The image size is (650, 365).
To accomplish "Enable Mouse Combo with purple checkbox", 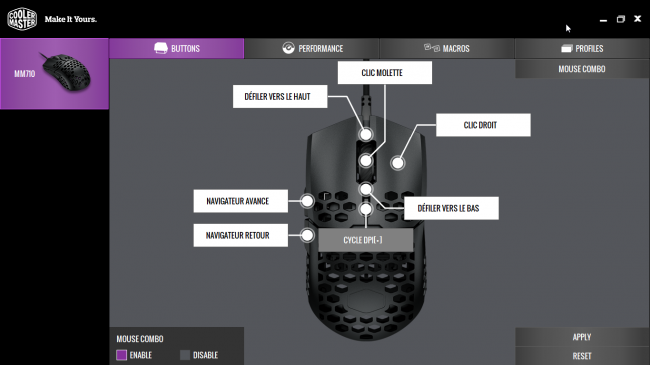I will coord(121,355).
